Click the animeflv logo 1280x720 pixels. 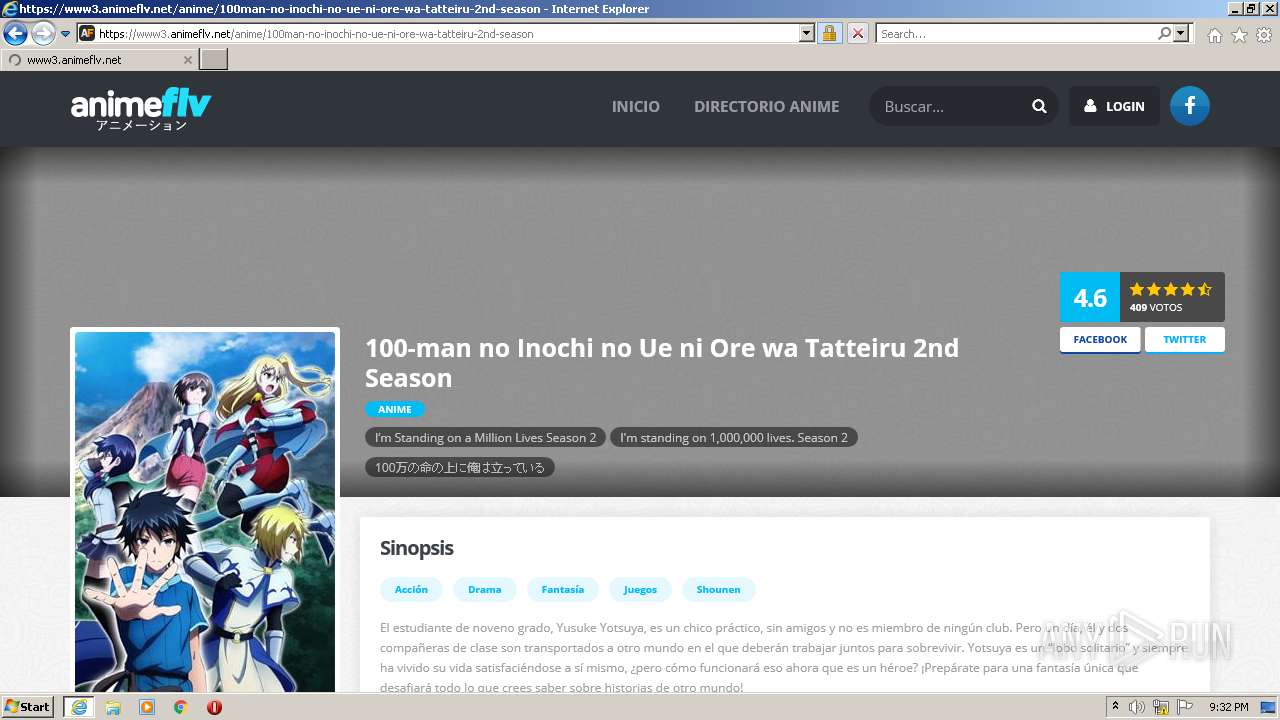141,110
